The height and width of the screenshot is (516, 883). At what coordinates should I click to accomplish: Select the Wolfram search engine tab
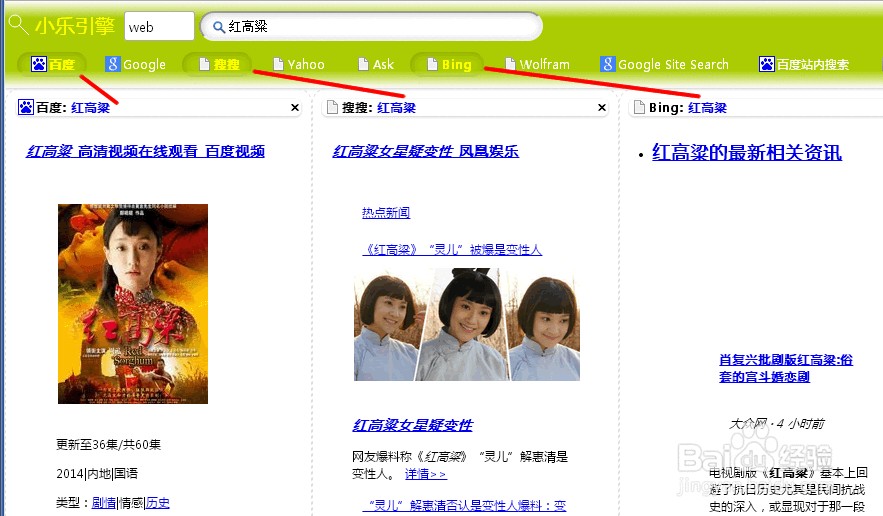[x=537, y=64]
